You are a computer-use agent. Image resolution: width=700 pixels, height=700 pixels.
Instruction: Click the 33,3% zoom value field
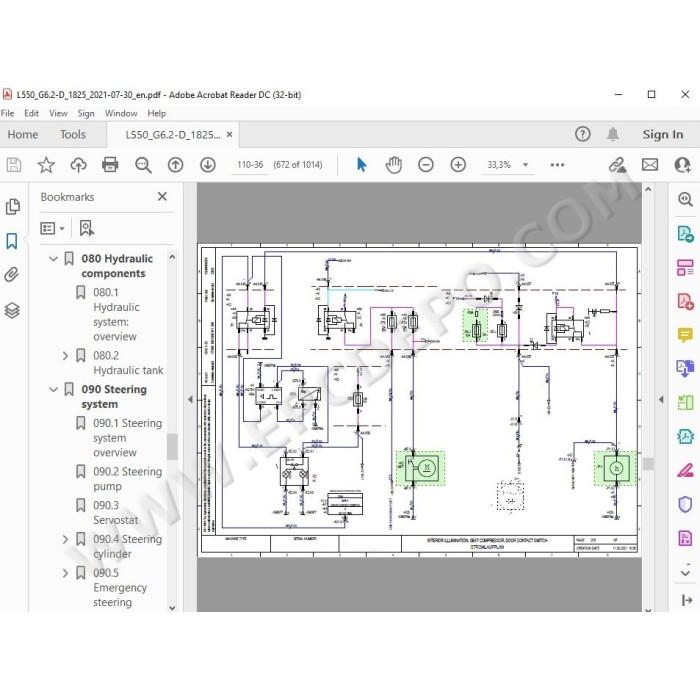(499, 165)
